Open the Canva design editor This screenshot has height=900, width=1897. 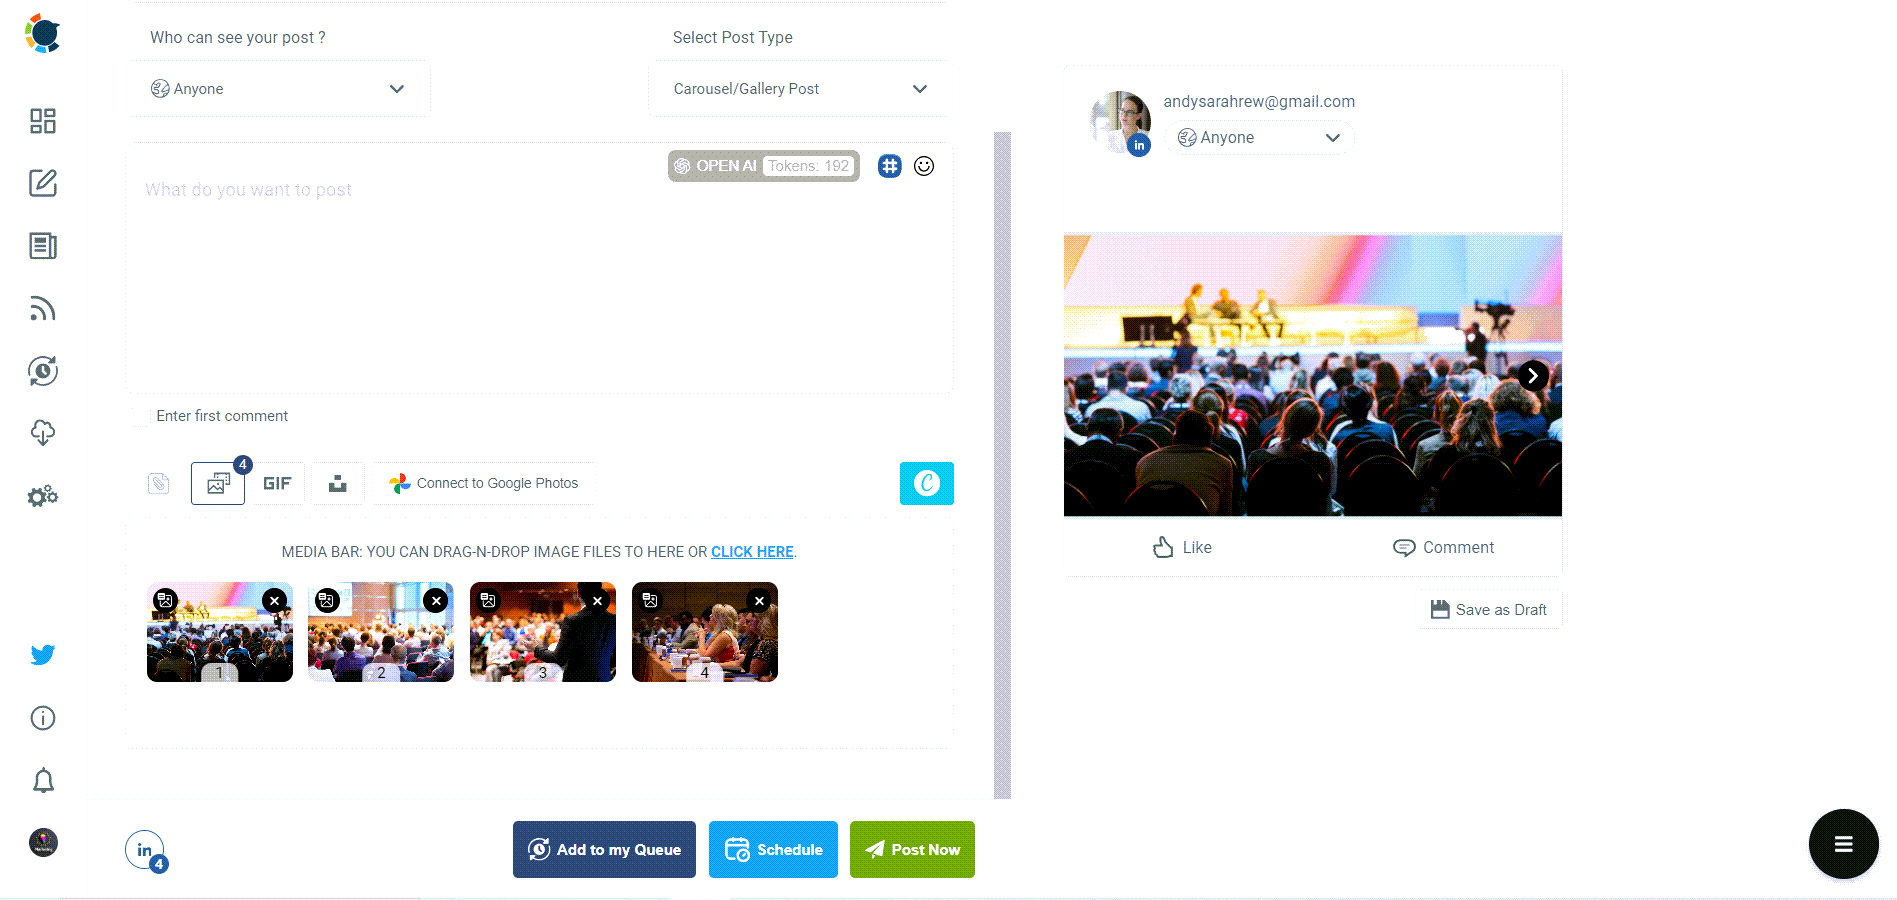click(926, 483)
